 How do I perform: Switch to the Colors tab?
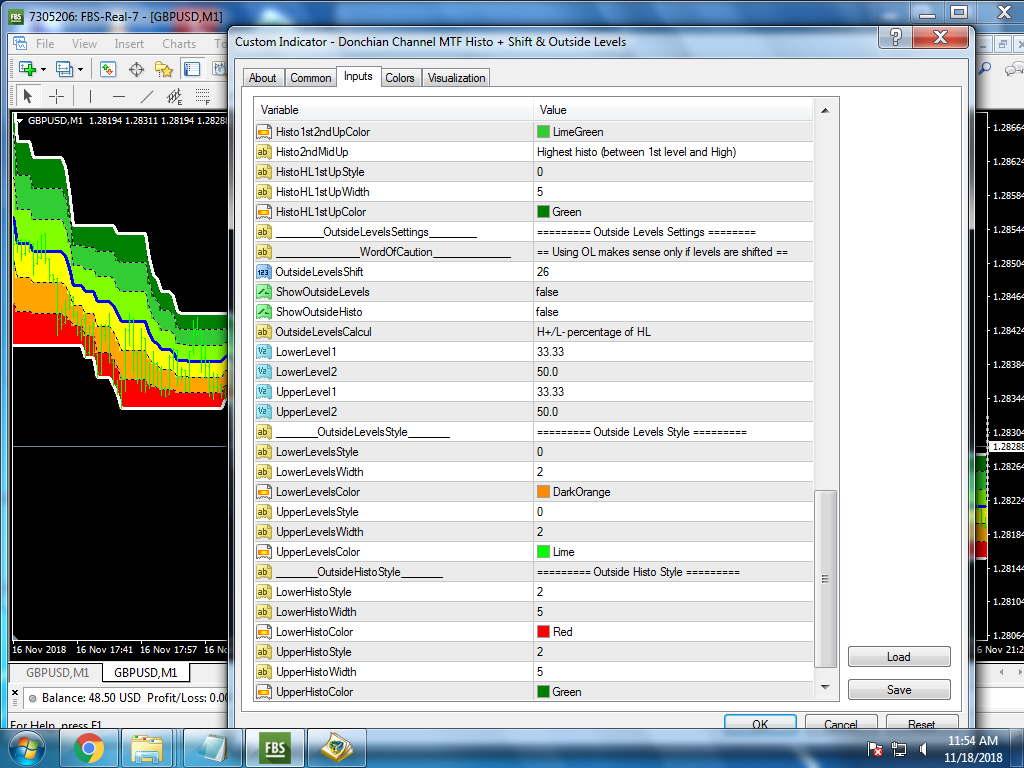(400, 78)
